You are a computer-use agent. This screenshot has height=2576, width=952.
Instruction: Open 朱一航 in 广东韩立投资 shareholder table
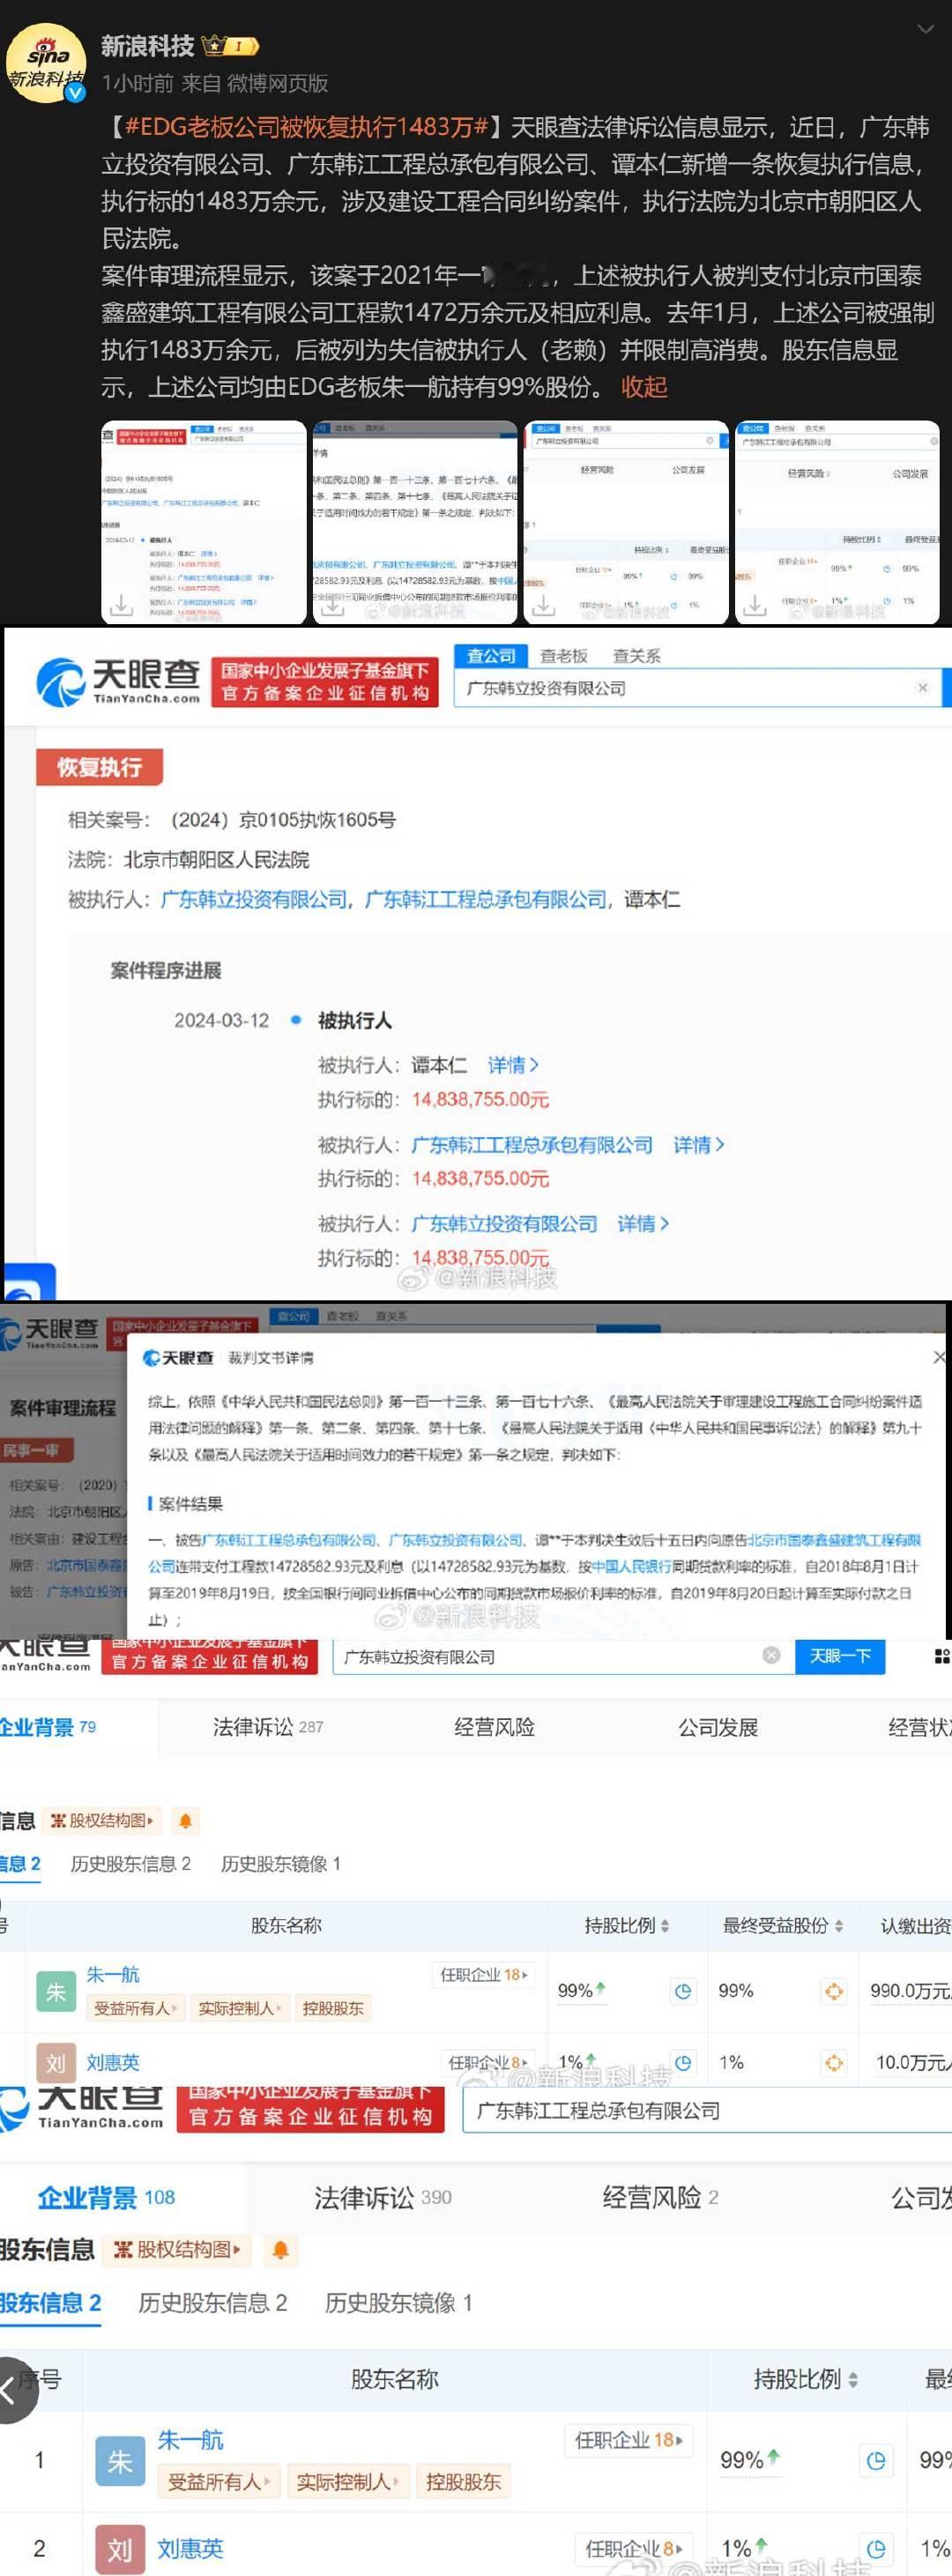click(113, 1975)
